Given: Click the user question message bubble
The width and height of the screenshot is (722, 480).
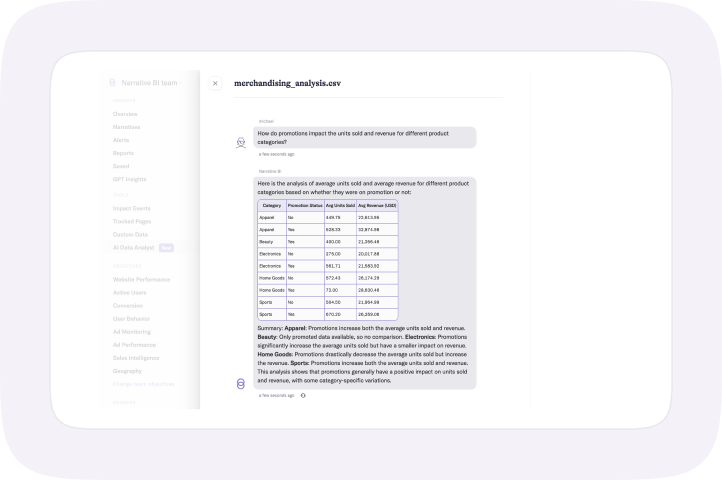Looking at the screenshot, I should click(x=364, y=138).
